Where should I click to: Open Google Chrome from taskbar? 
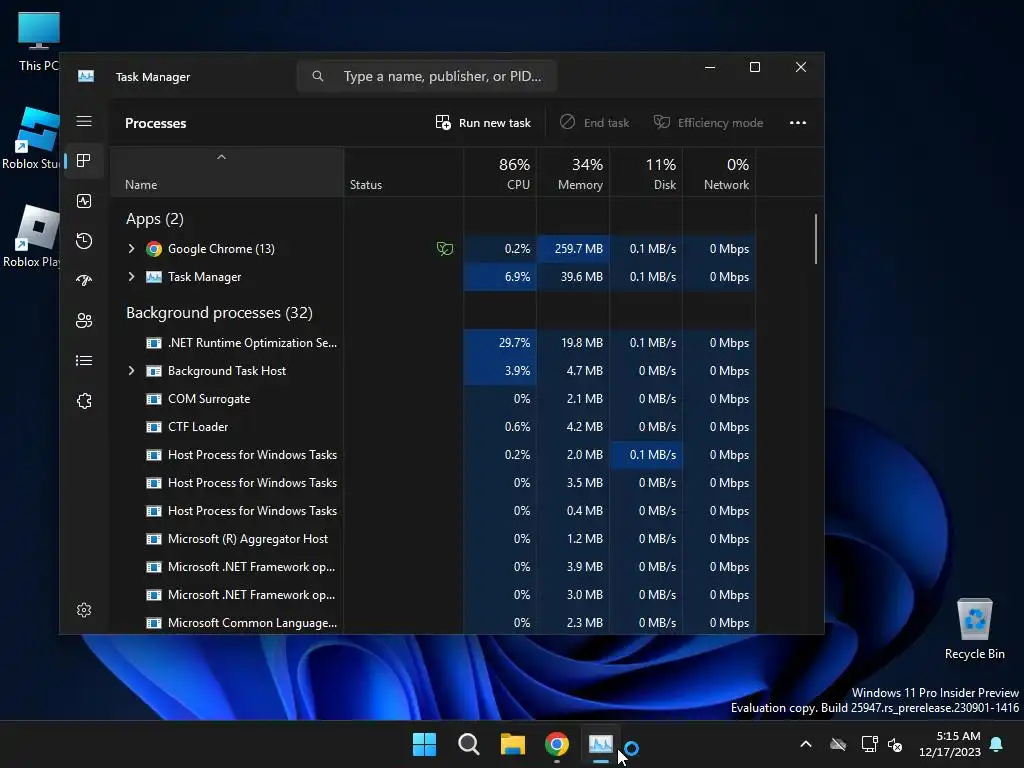tap(556, 744)
